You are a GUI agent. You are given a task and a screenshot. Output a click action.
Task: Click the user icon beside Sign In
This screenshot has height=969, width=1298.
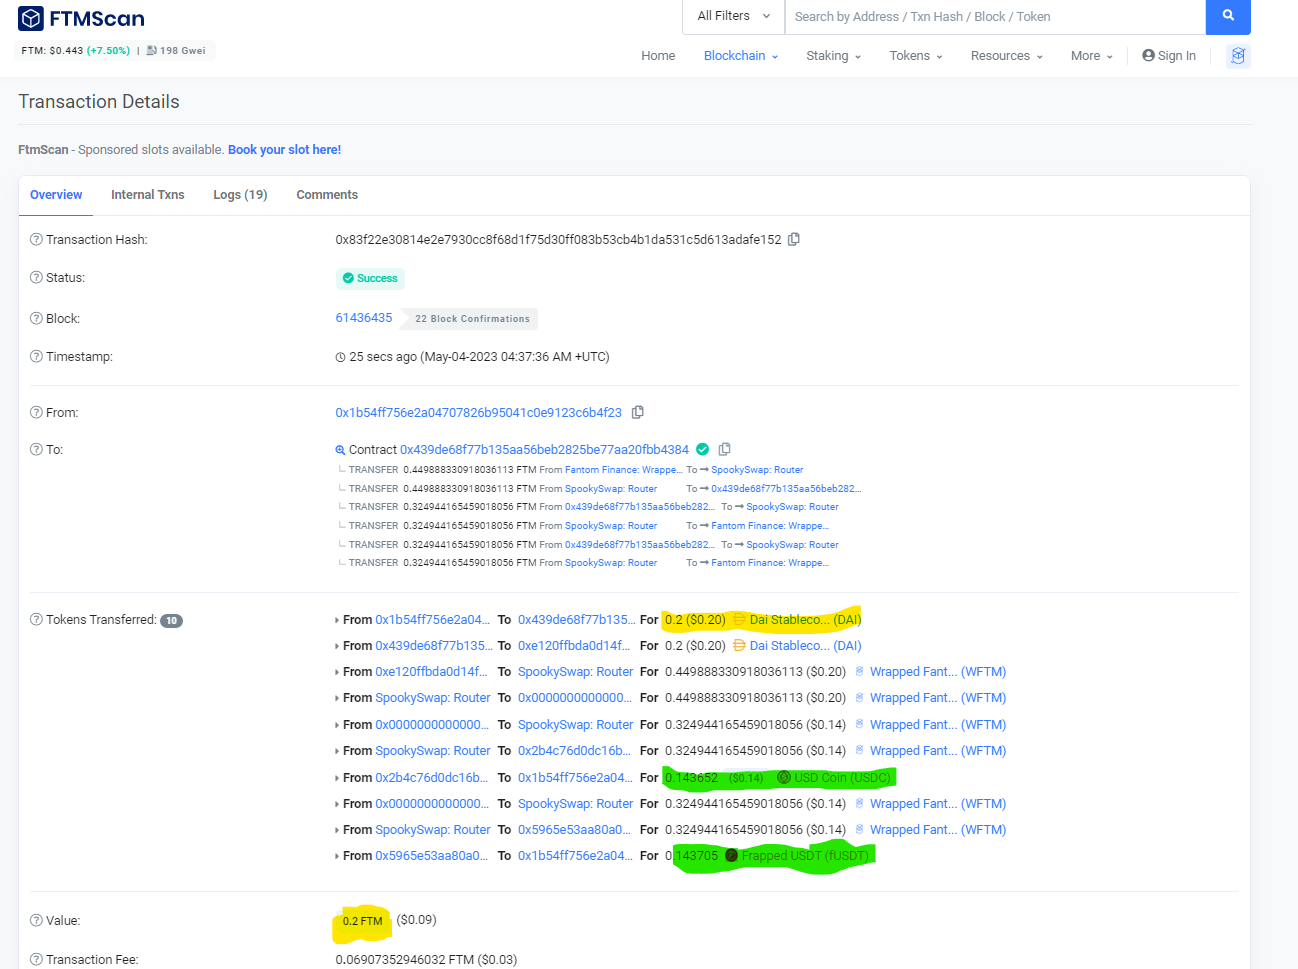coord(1148,55)
